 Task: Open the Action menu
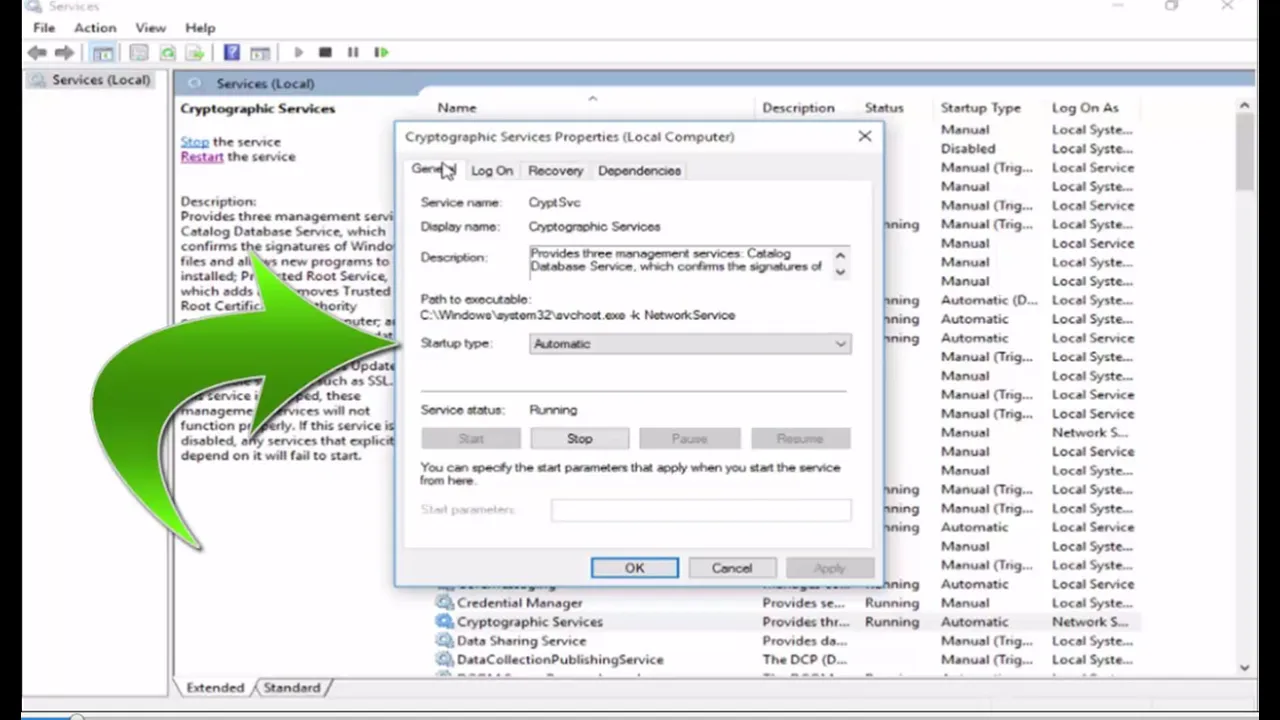point(95,28)
